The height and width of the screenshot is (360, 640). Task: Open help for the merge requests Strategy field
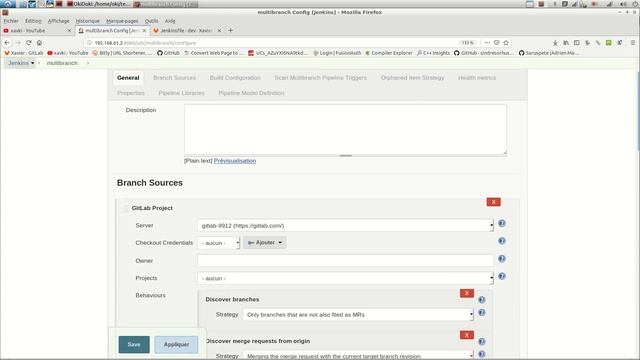[482, 354]
